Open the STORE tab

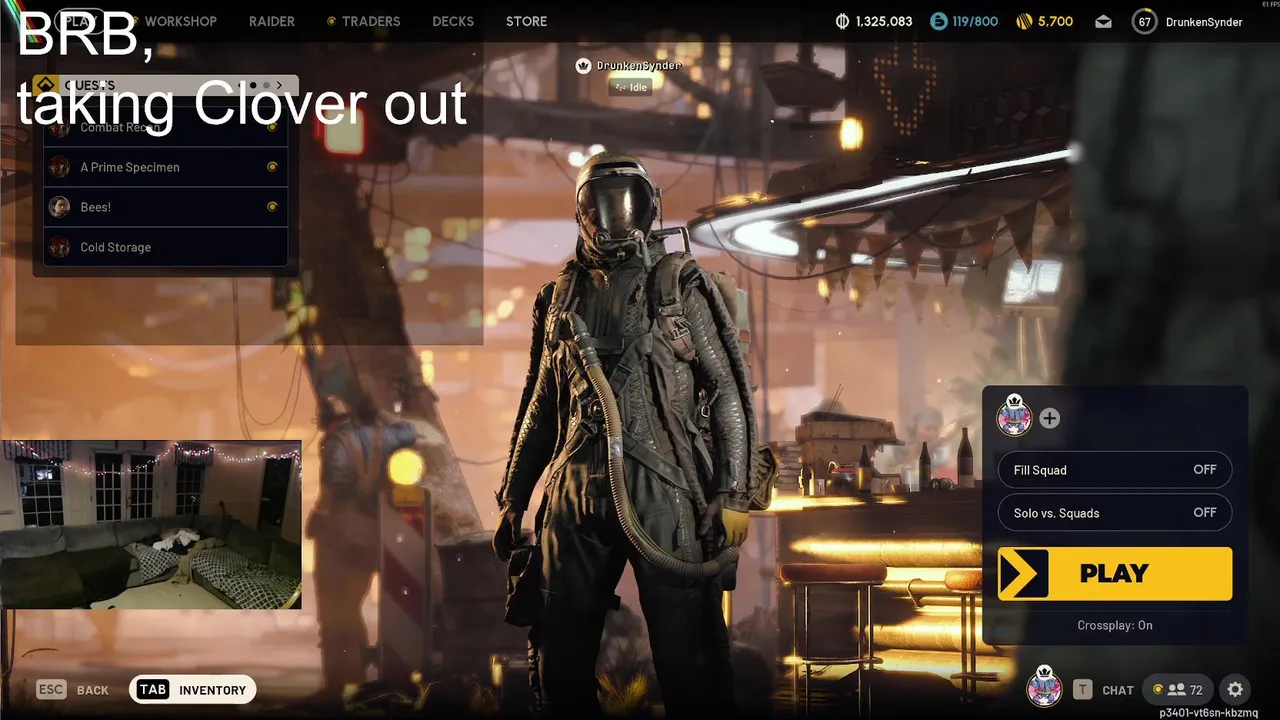pyautogui.click(x=526, y=21)
